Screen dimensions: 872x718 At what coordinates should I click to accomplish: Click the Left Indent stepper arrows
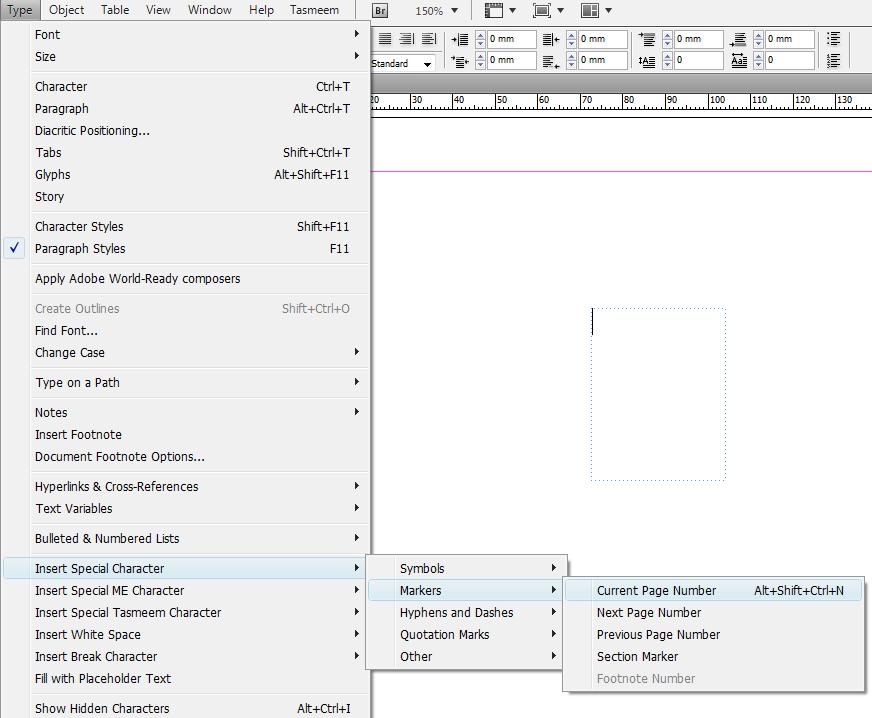pyautogui.click(x=480, y=39)
